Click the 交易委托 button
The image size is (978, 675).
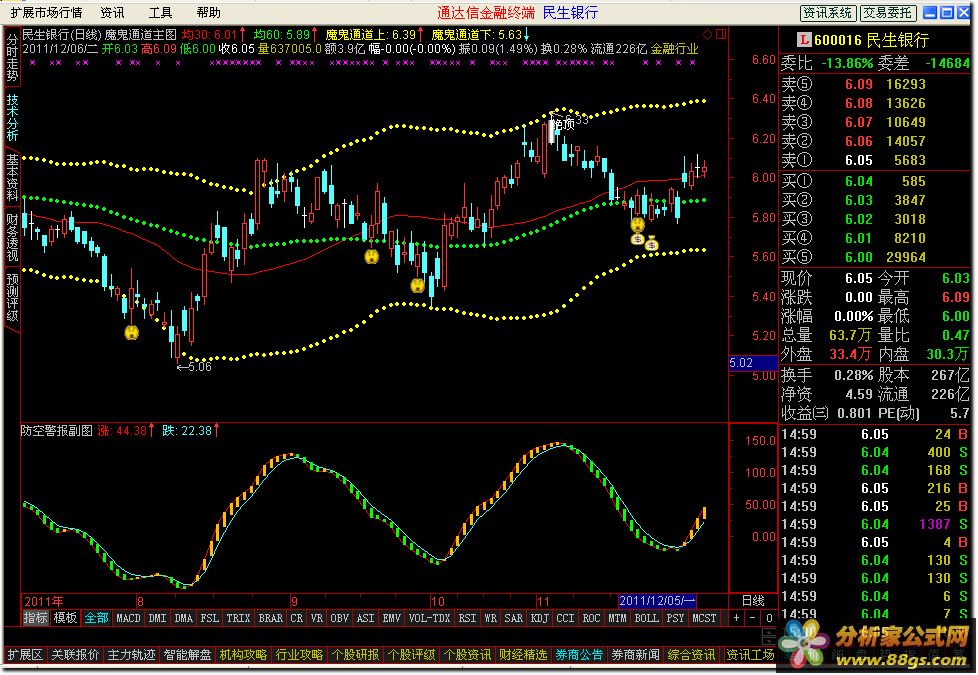[x=888, y=12]
